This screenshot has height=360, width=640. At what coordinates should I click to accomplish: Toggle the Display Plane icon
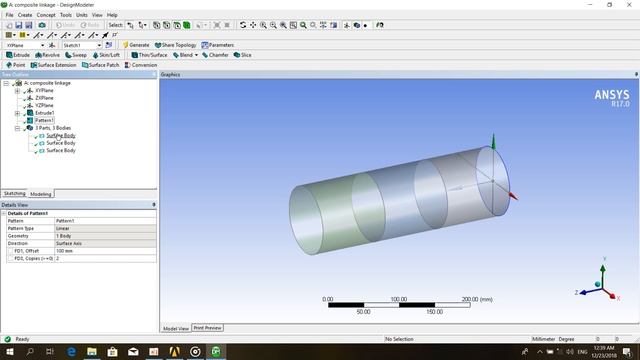coord(346,25)
